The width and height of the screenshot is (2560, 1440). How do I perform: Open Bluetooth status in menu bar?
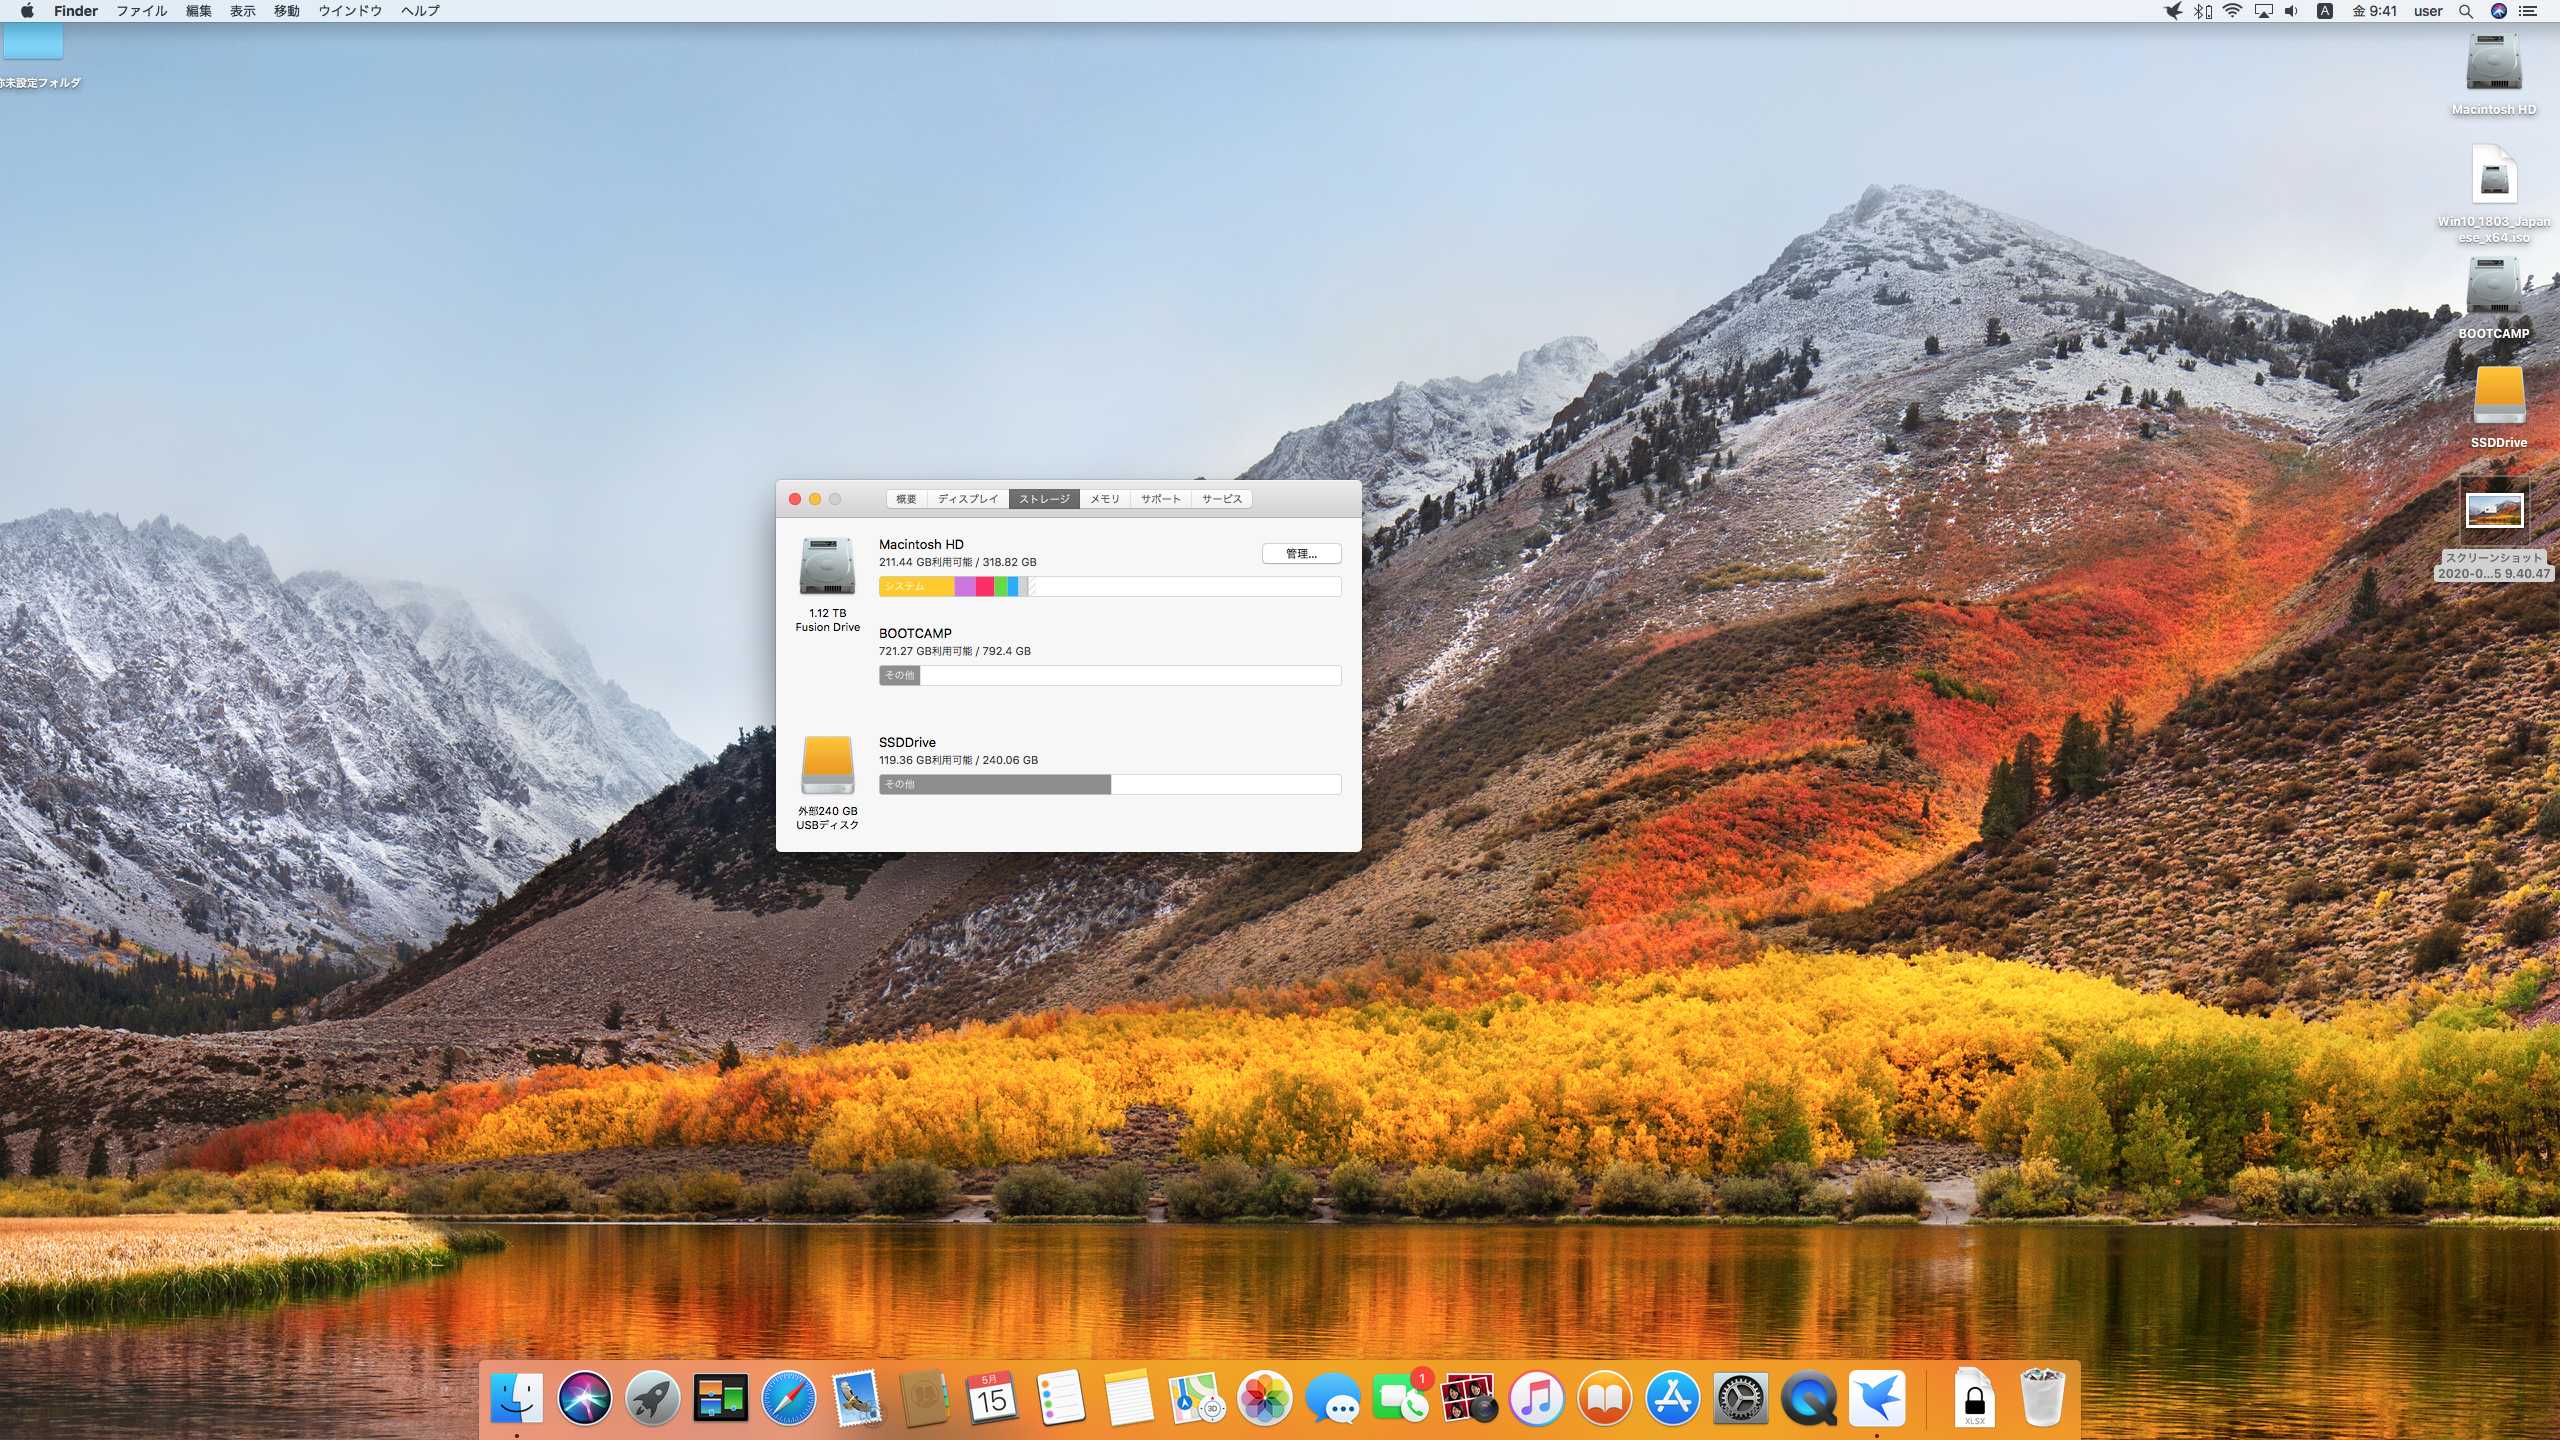[x=2203, y=11]
